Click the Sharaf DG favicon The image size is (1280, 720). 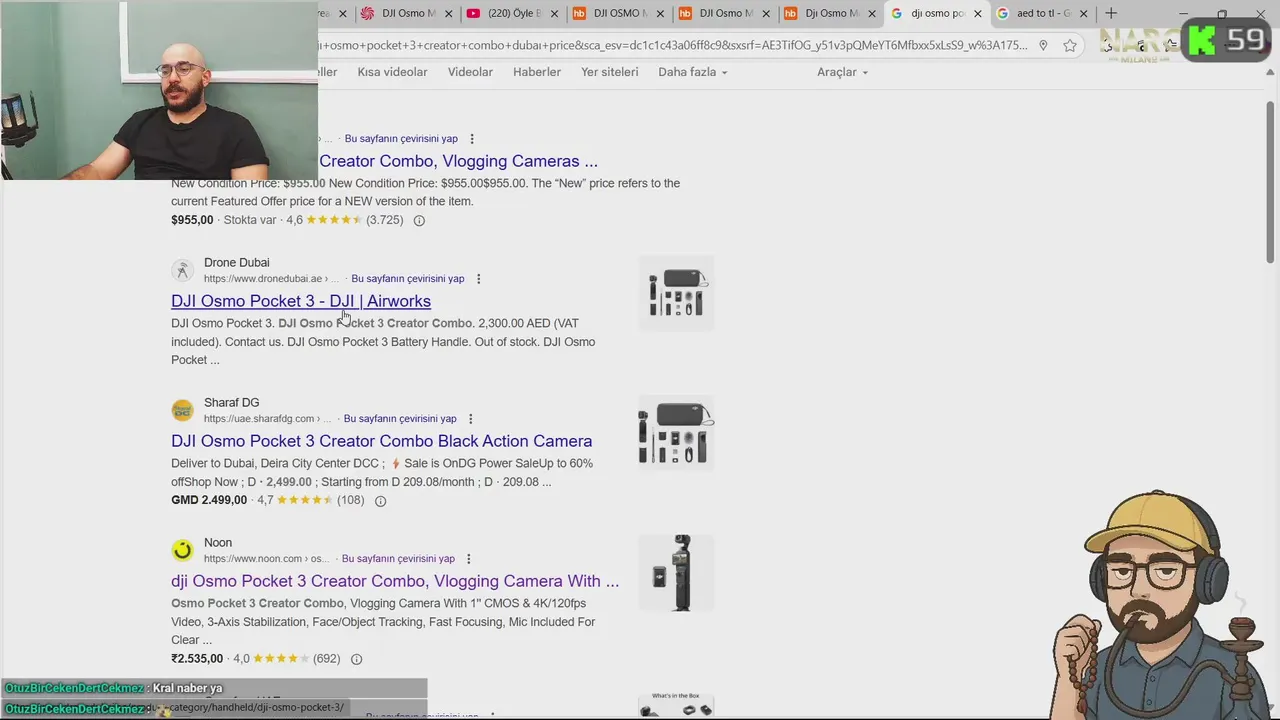click(182, 410)
